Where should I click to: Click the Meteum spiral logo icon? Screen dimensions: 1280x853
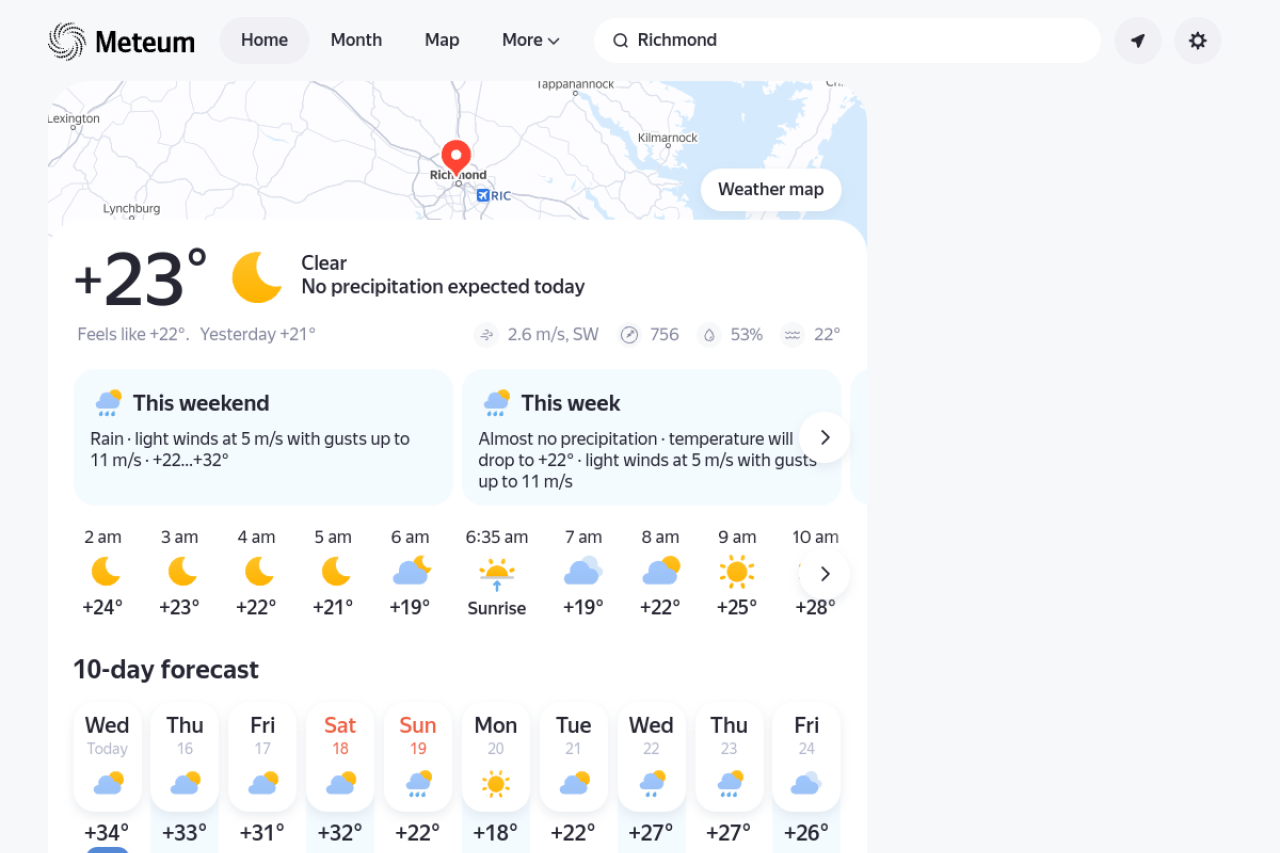pos(67,41)
